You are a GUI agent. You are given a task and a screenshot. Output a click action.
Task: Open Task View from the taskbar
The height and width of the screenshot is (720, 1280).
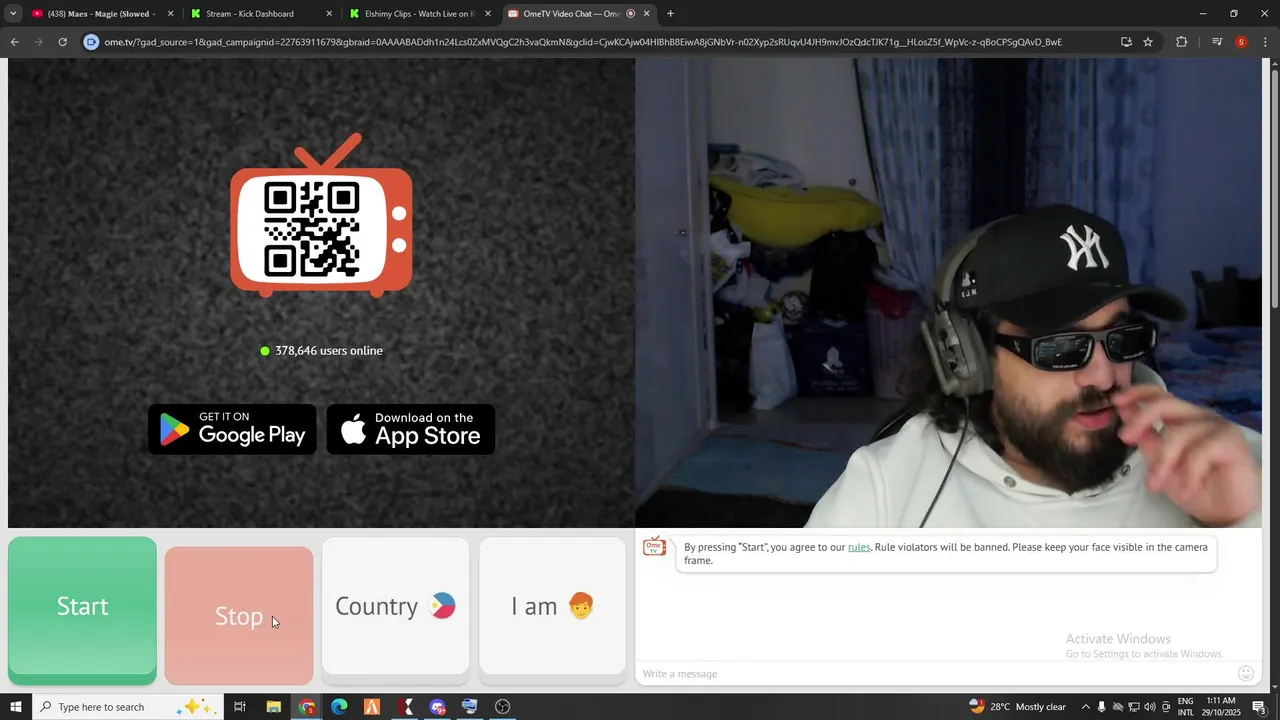(x=240, y=707)
